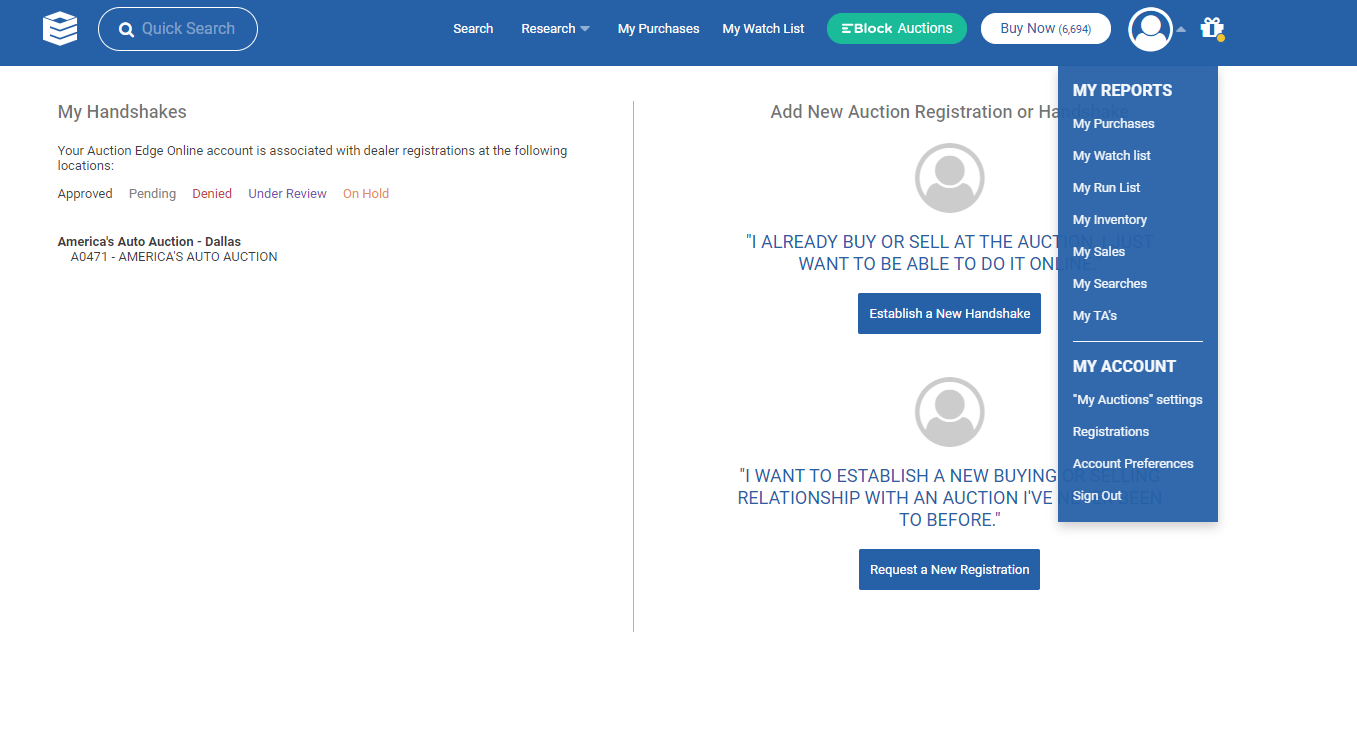This screenshot has width=1357, height=748.
Task: Toggle the Pending handshake filter
Action: 152,193
